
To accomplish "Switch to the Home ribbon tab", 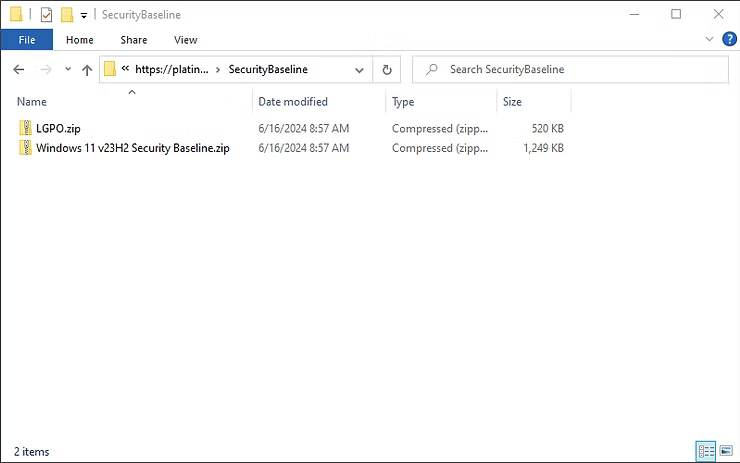I will click(x=80, y=40).
